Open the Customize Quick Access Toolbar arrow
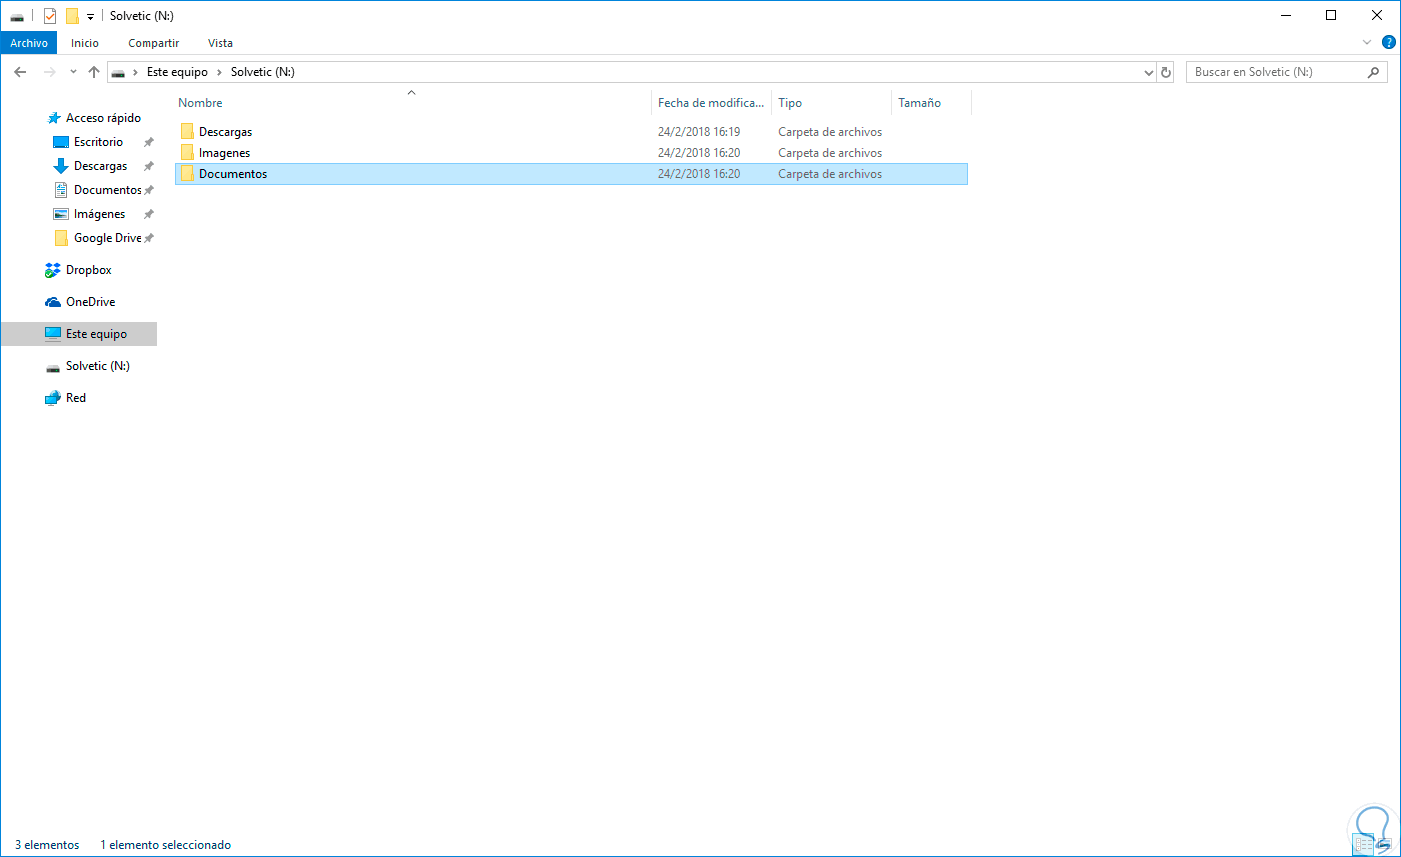 pyautogui.click(x=90, y=17)
